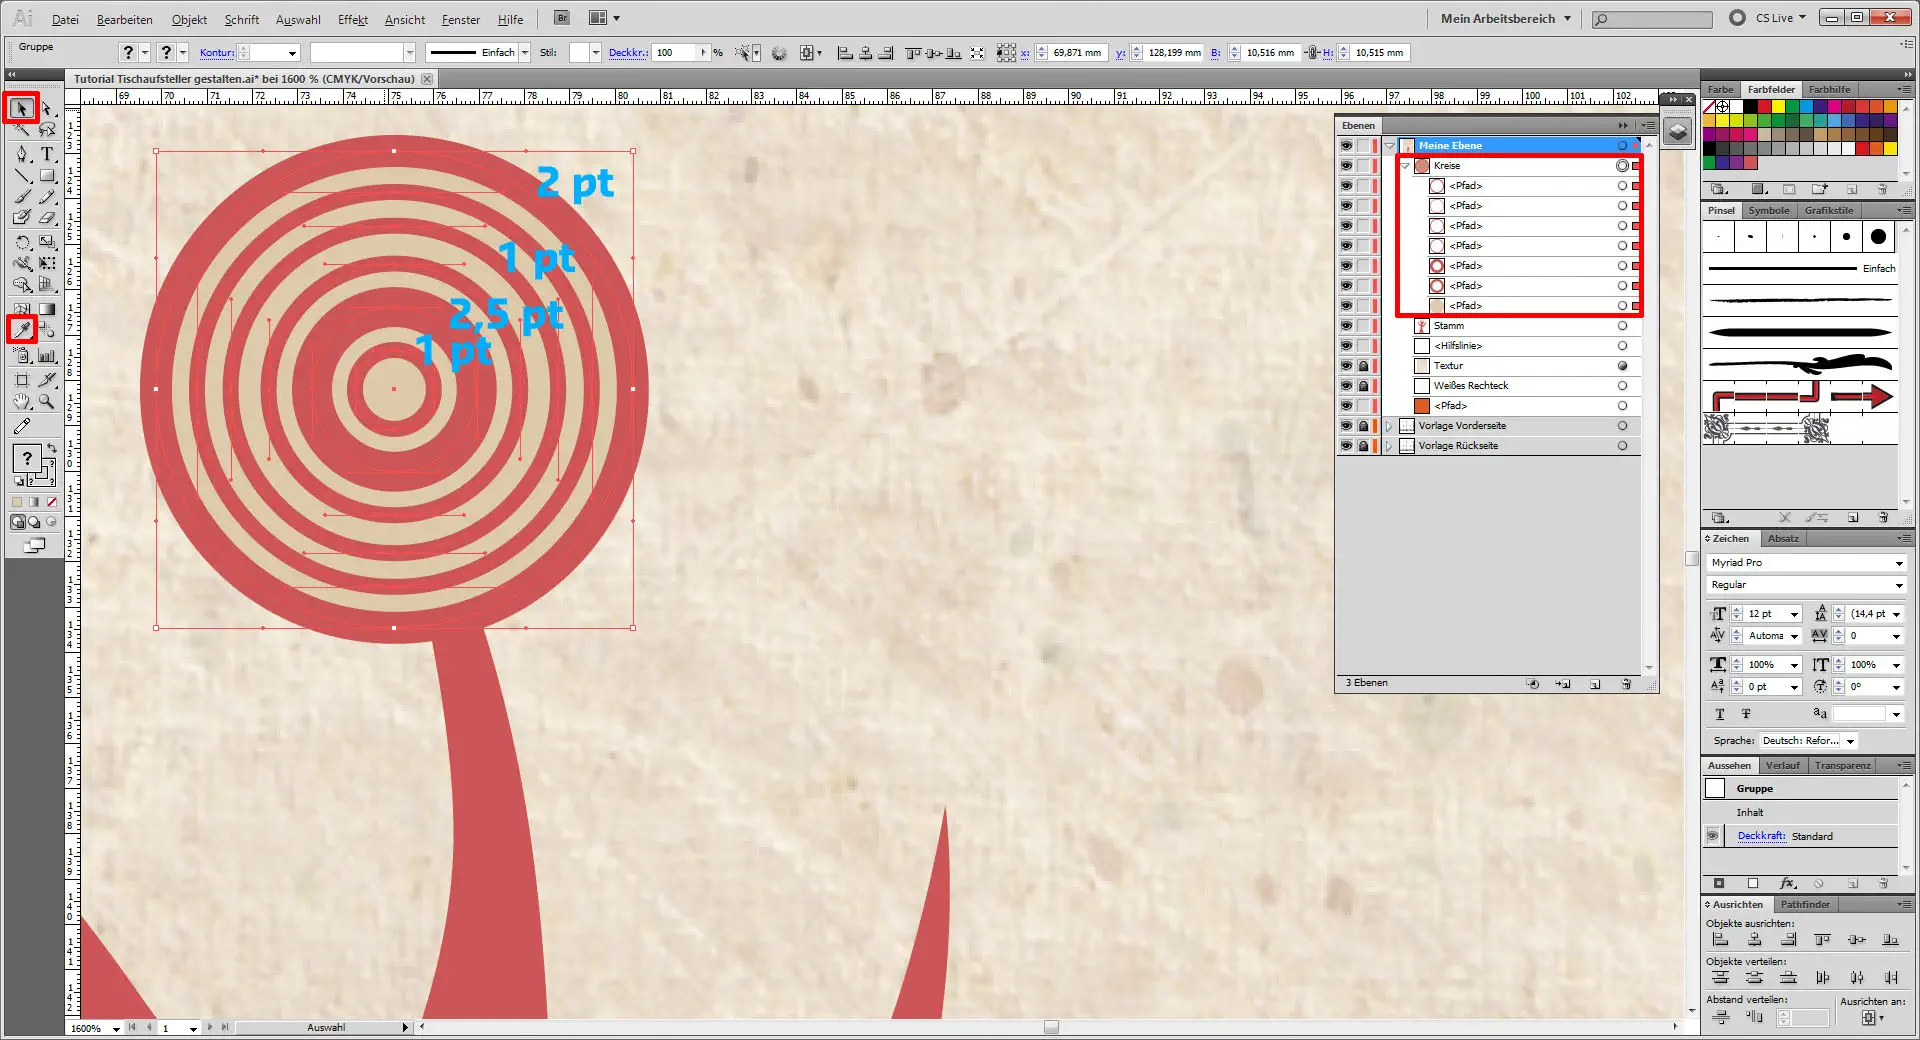The image size is (1920, 1040).
Task: Select the black arrow Selection tool
Action: click(22, 108)
